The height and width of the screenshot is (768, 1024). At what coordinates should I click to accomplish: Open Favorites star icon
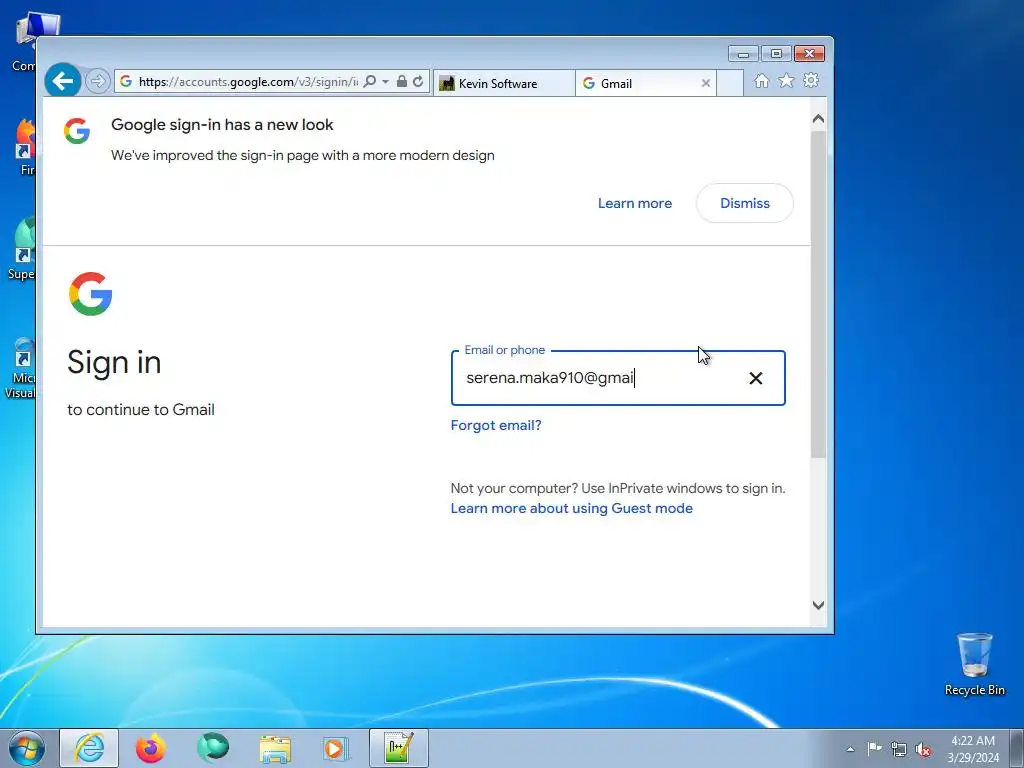click(786, 81)
